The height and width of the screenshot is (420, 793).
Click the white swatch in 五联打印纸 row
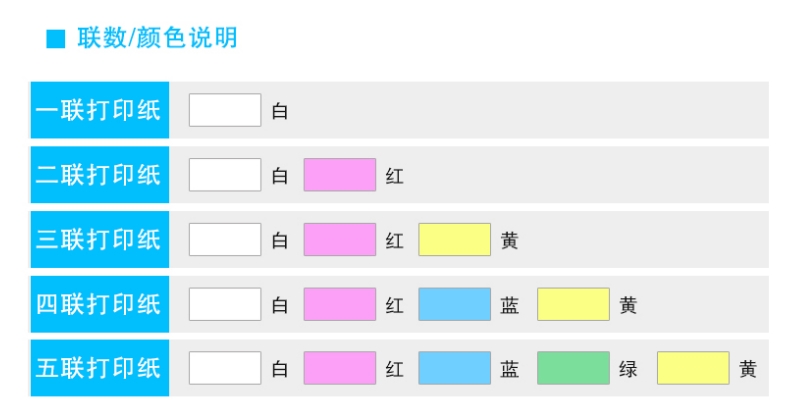(225, 368)
